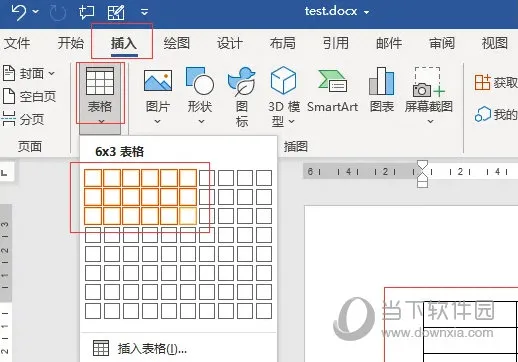Click the 形状 shapes icon
This screenshot has width=518, height=362.
(x=200, y=81)
